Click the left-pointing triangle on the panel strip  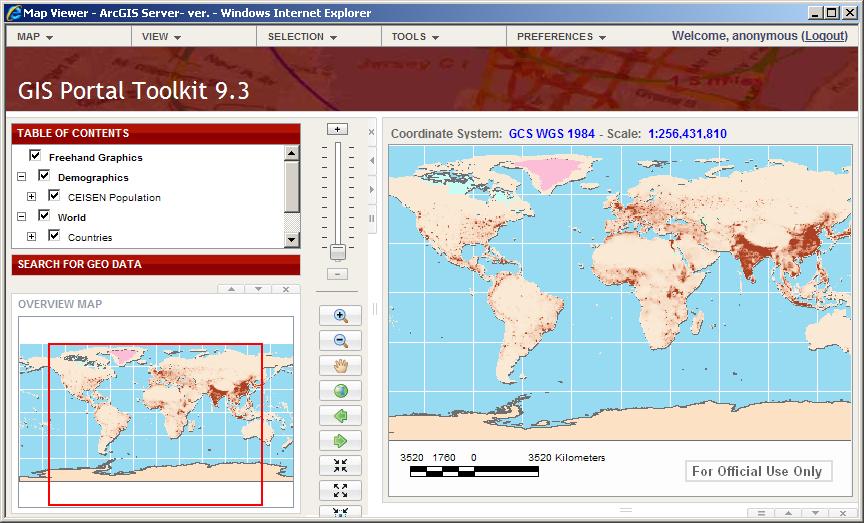372,160
